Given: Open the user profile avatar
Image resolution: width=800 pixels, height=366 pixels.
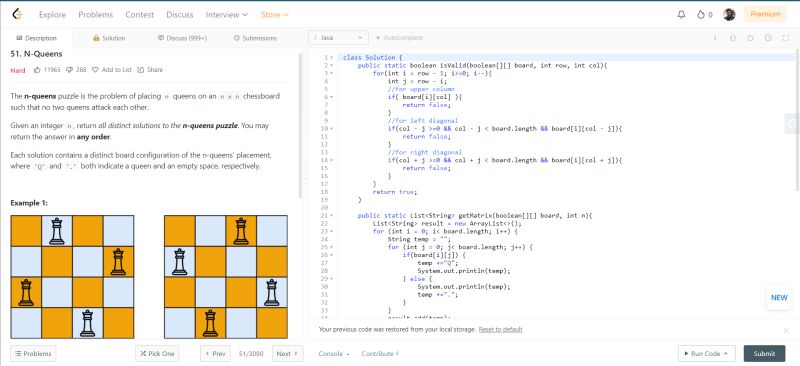Looking at the screenshot, I should click(x=729, y=15).
